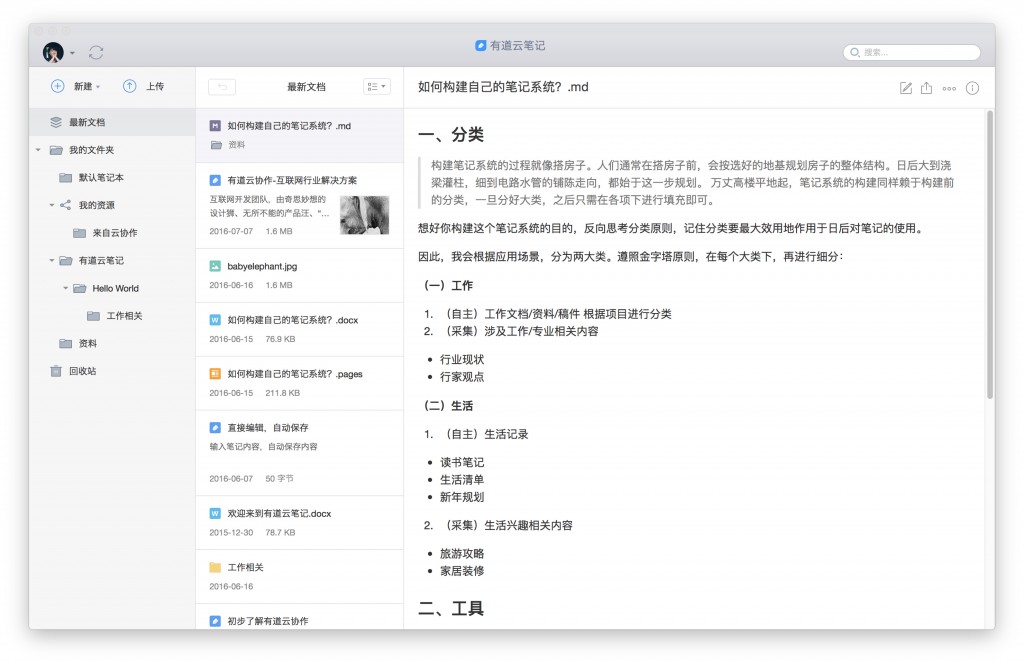Click the Pages file icon of .pages note

[x=215, y=374]
